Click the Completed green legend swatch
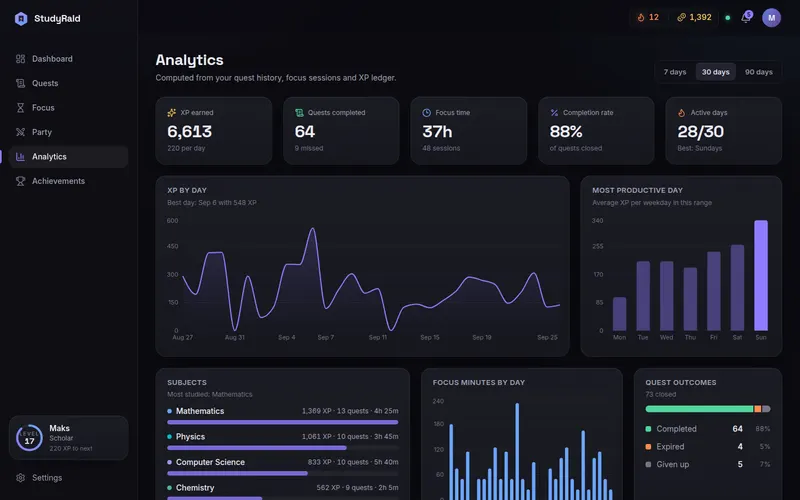Viewport: 800px width, 500px height. pos(648,429)
